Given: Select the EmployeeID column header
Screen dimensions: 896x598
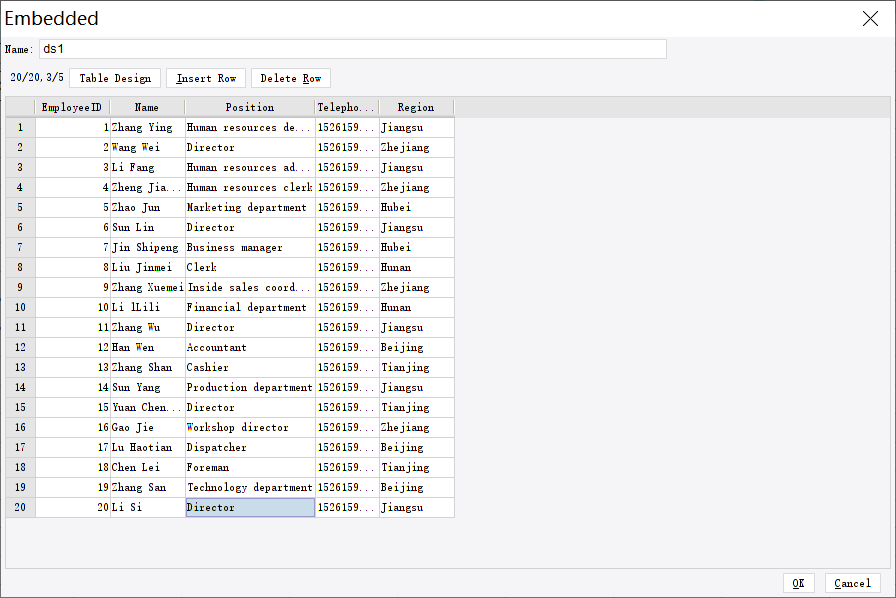Looking at the screenshot, I should 71,107.
